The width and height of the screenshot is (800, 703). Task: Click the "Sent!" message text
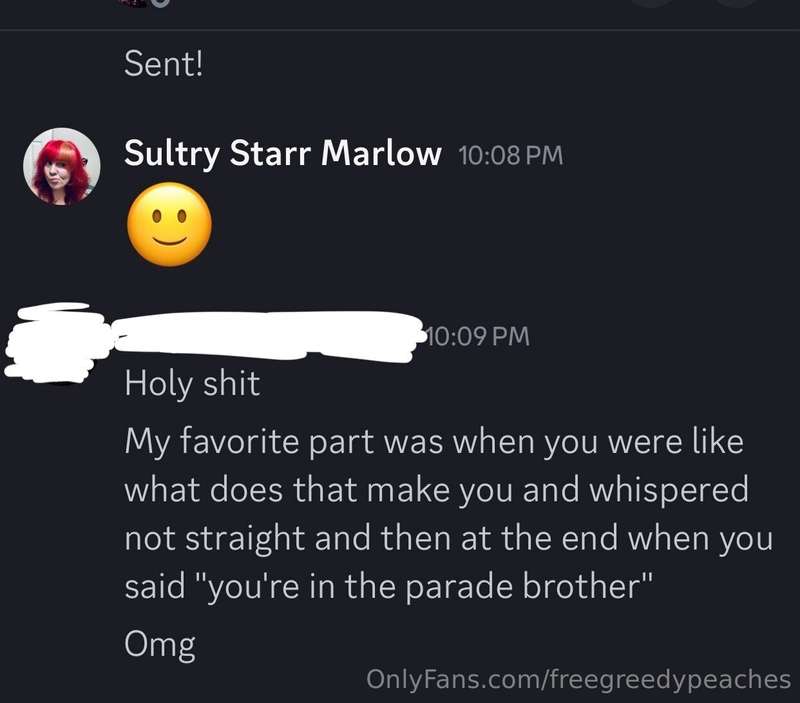click(164, 64)
